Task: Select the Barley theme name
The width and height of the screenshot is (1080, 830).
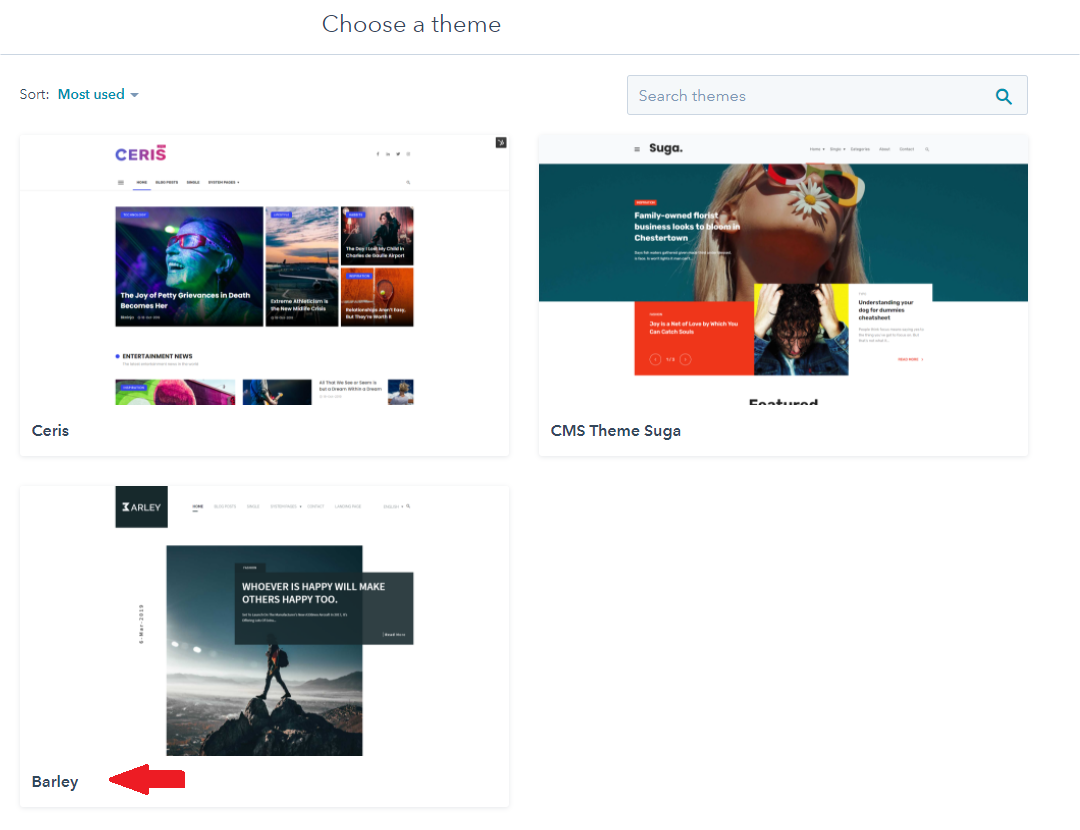Action: point(55,782)
